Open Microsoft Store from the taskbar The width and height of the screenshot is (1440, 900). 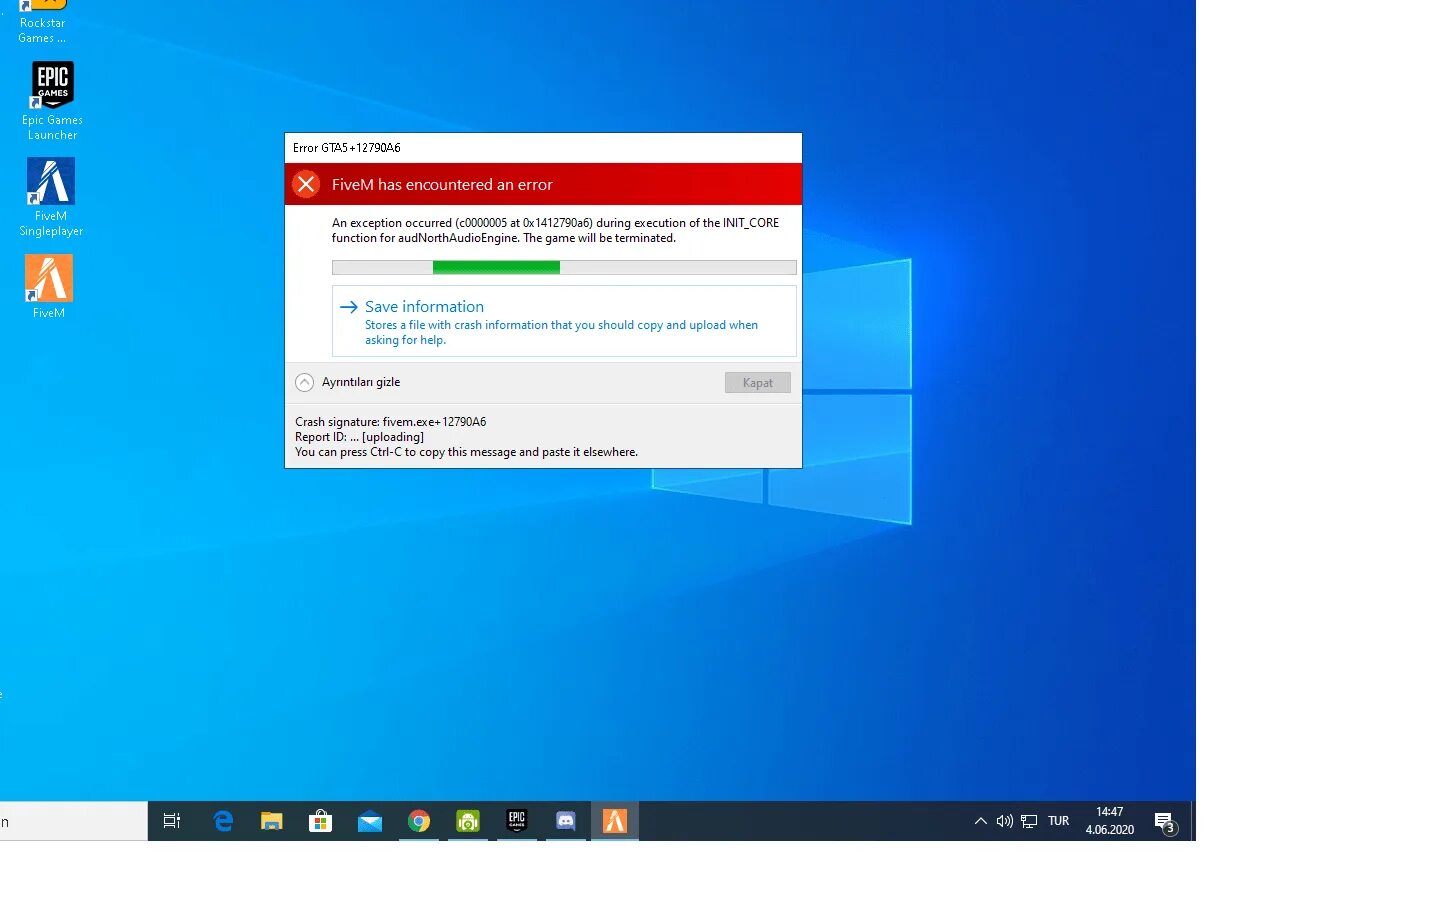pyautogui.click(x=321, y=821)
